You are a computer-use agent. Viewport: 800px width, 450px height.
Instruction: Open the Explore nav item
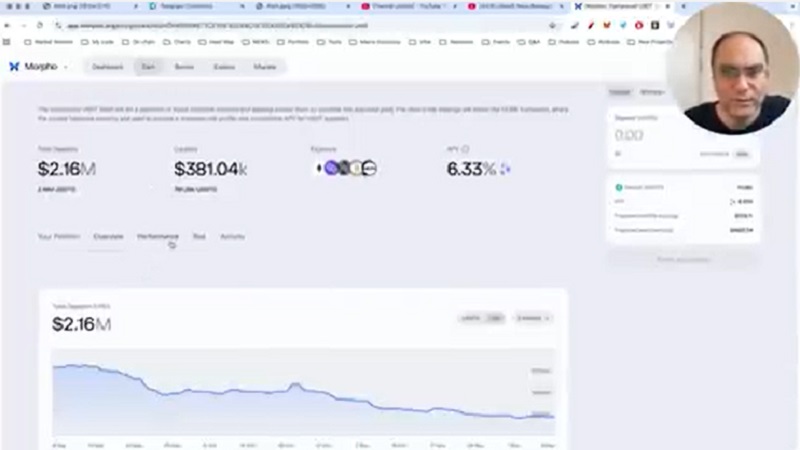pyautogui.click(x=224, y=67)
